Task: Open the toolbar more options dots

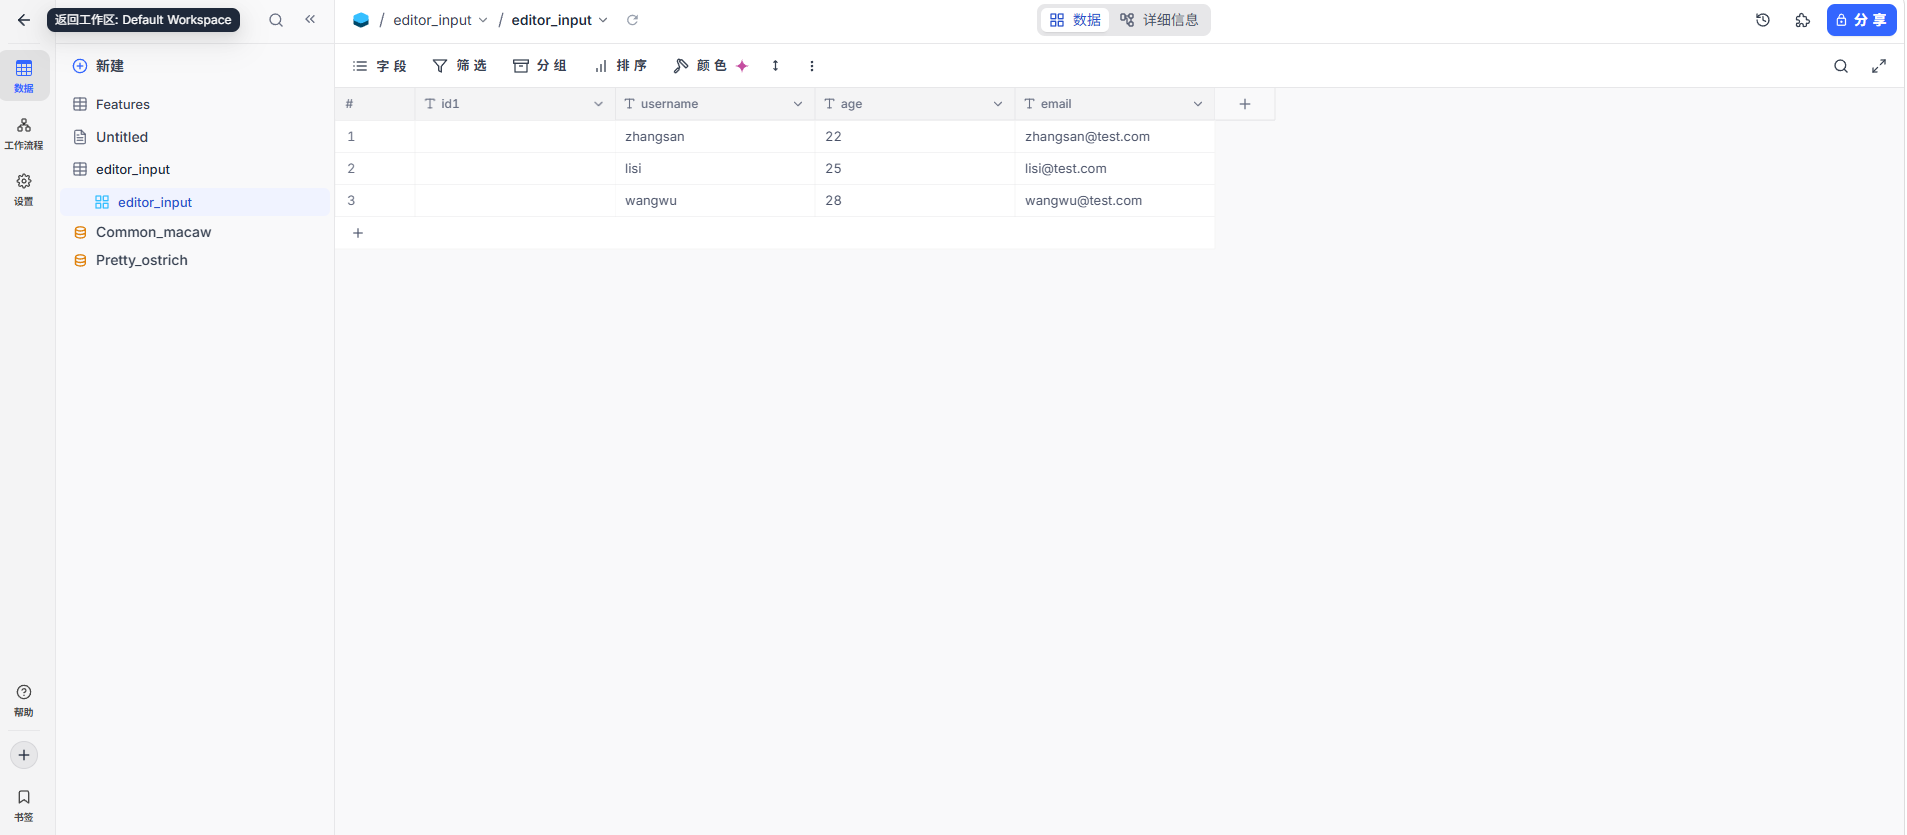Action: [x=812, y=66]
